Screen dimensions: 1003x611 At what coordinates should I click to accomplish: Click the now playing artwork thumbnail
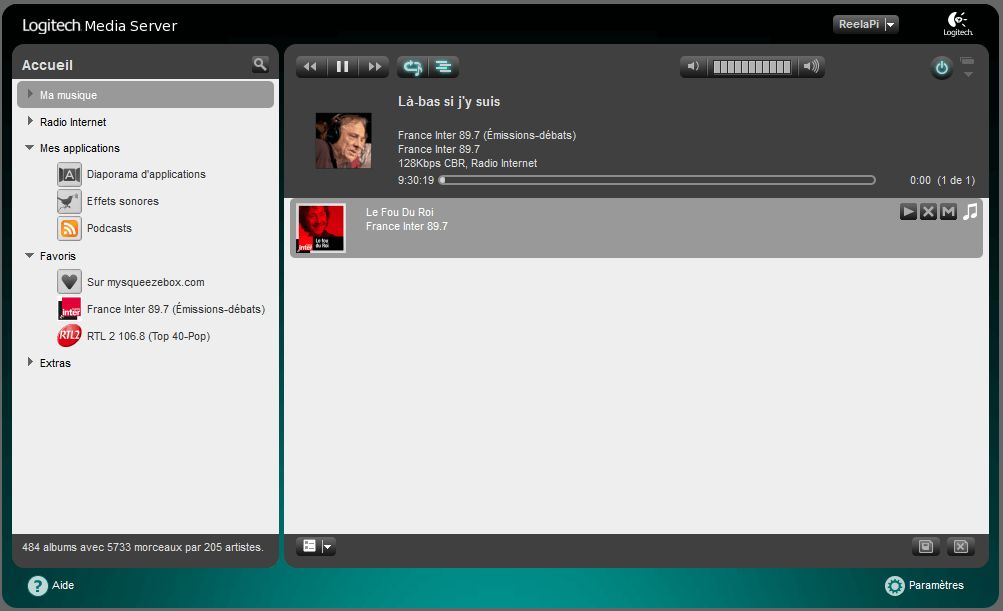coord(344,141)
